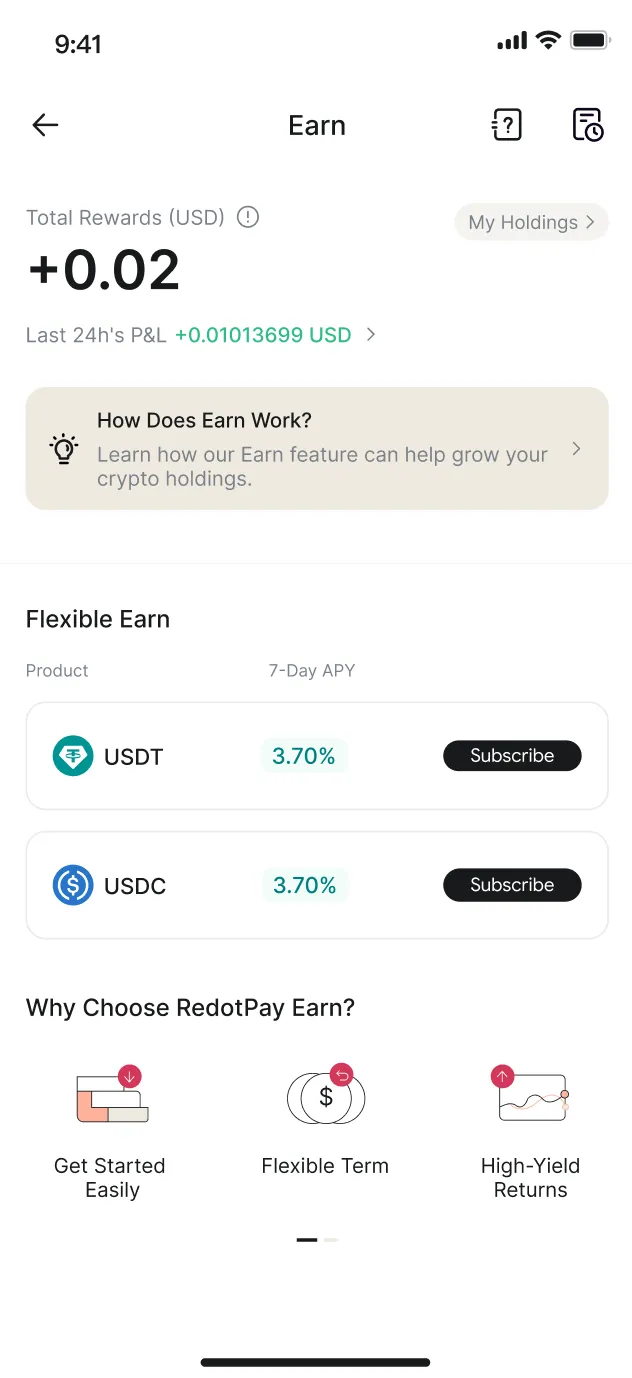Open the transaction history icon top right
The image size is (632, 1378).
[588, 124]
